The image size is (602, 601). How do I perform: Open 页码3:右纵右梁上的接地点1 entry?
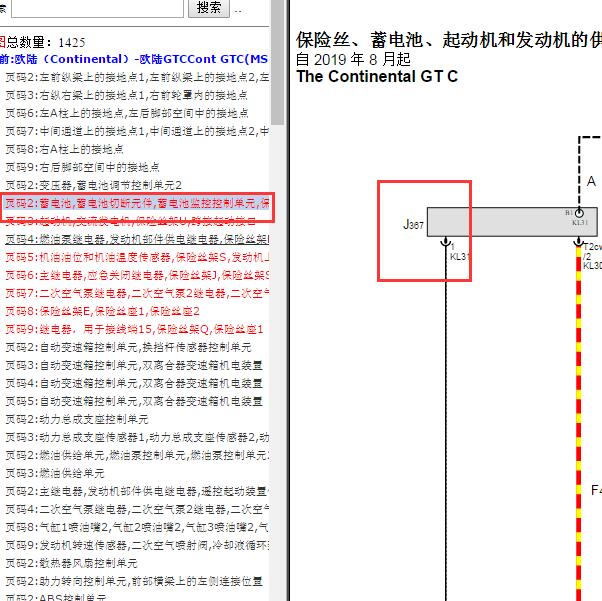126,95
